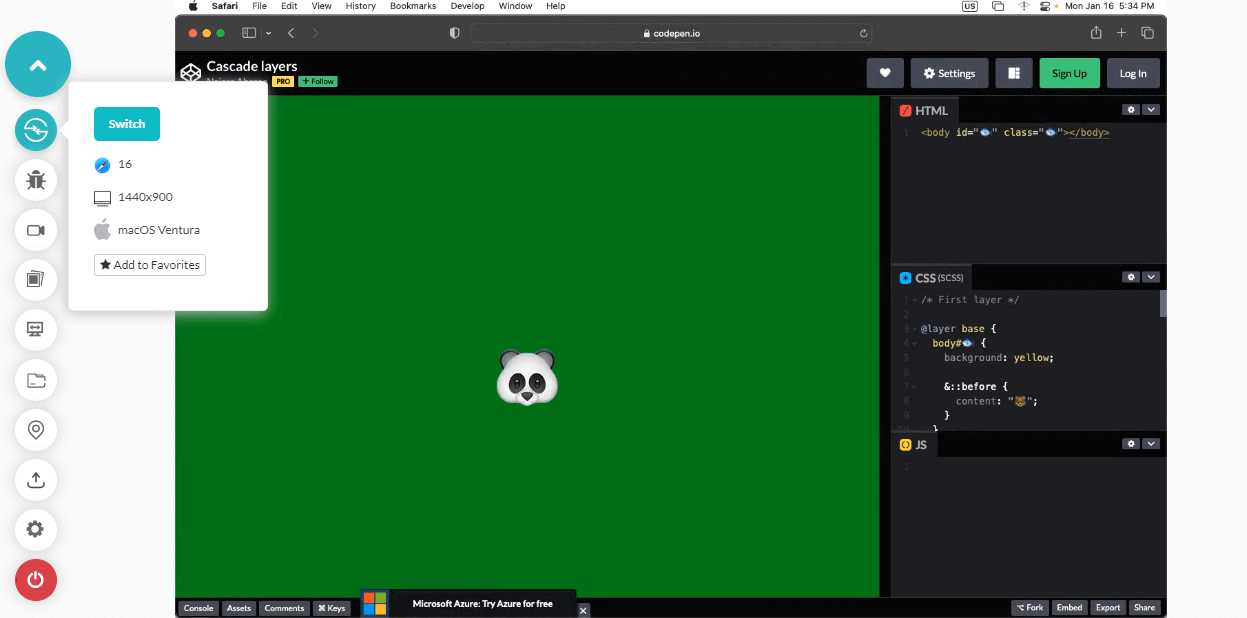Click the change resolution monitor icon
The width and height of the screenshot is (1247, 618).
point(36,328)
